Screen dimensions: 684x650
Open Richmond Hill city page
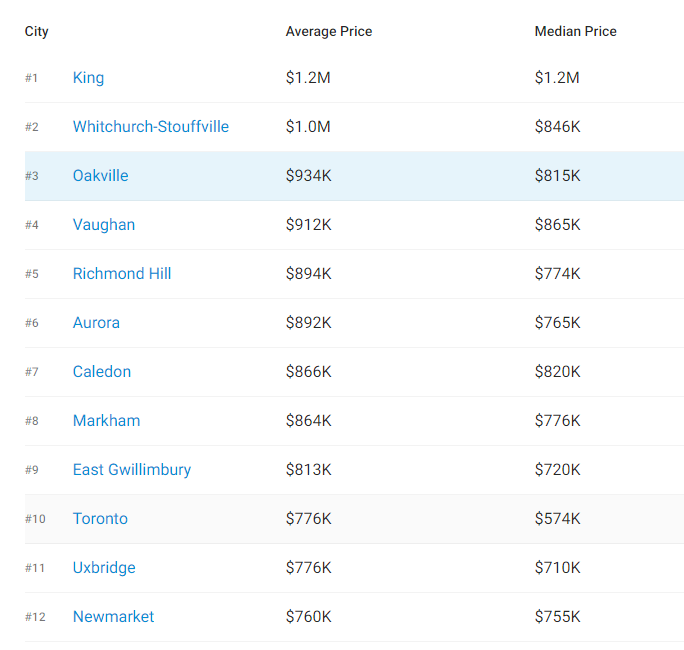tap(121, 274)
